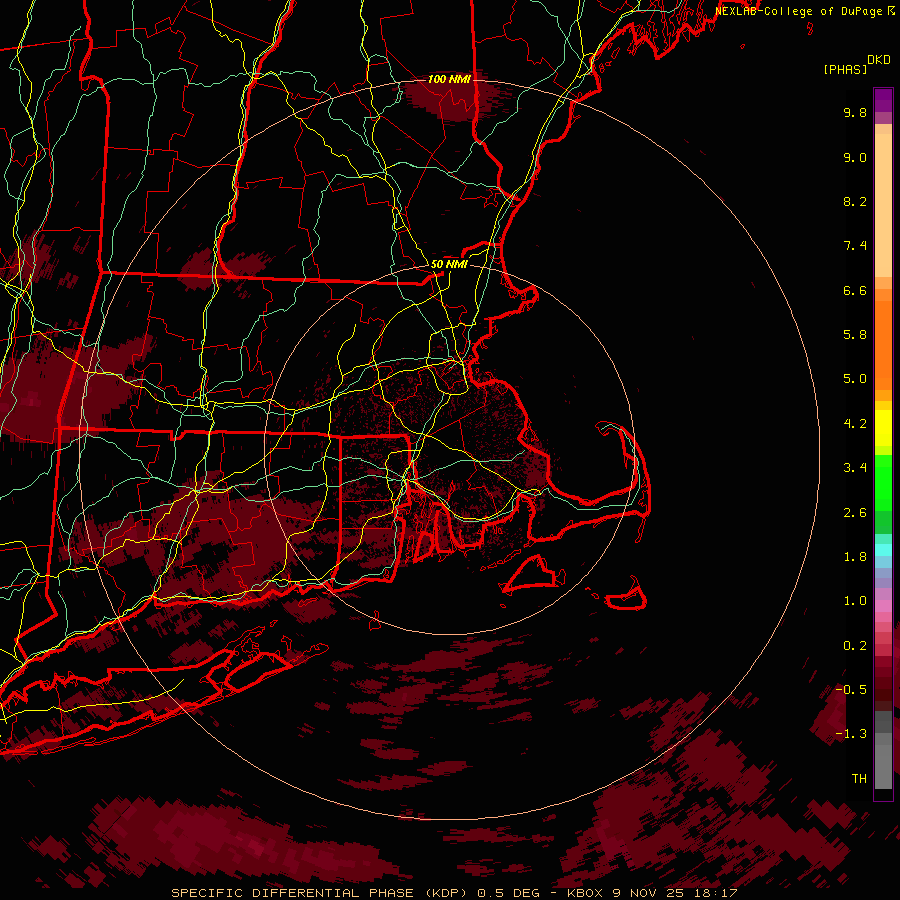
Task: Select the 3.4 value on the color scale
Action: coord(855,468)
